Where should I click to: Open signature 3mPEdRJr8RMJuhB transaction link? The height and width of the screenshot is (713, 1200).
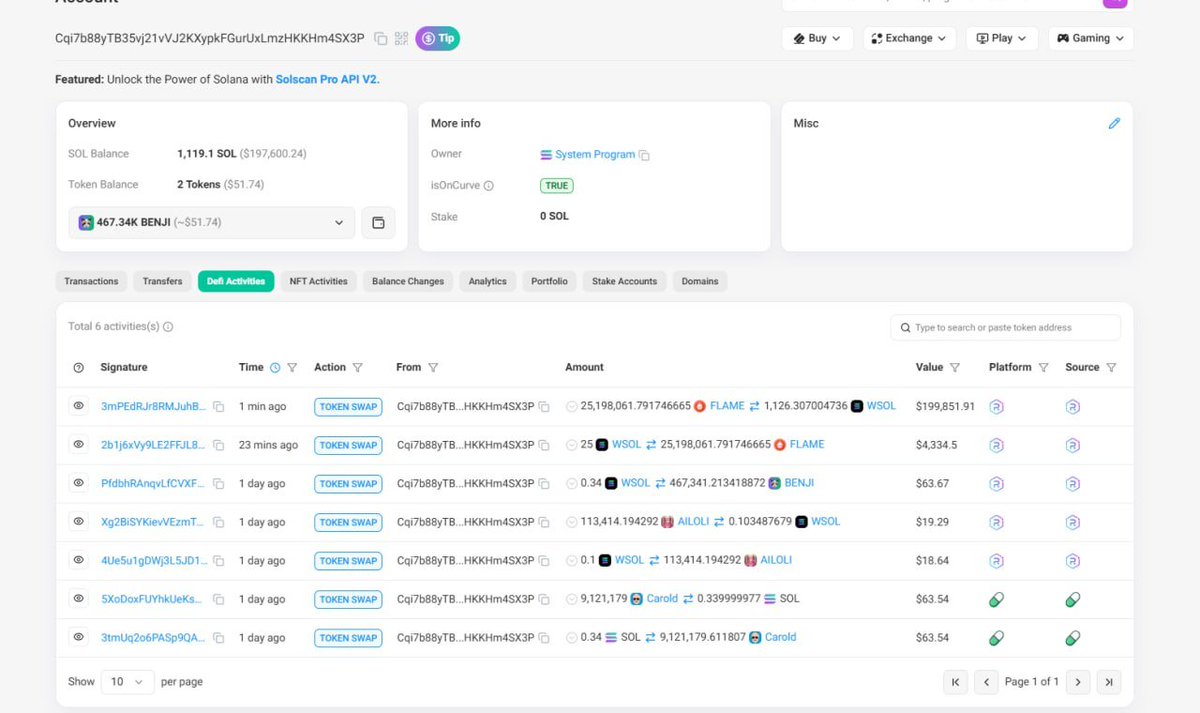[154, 406]
